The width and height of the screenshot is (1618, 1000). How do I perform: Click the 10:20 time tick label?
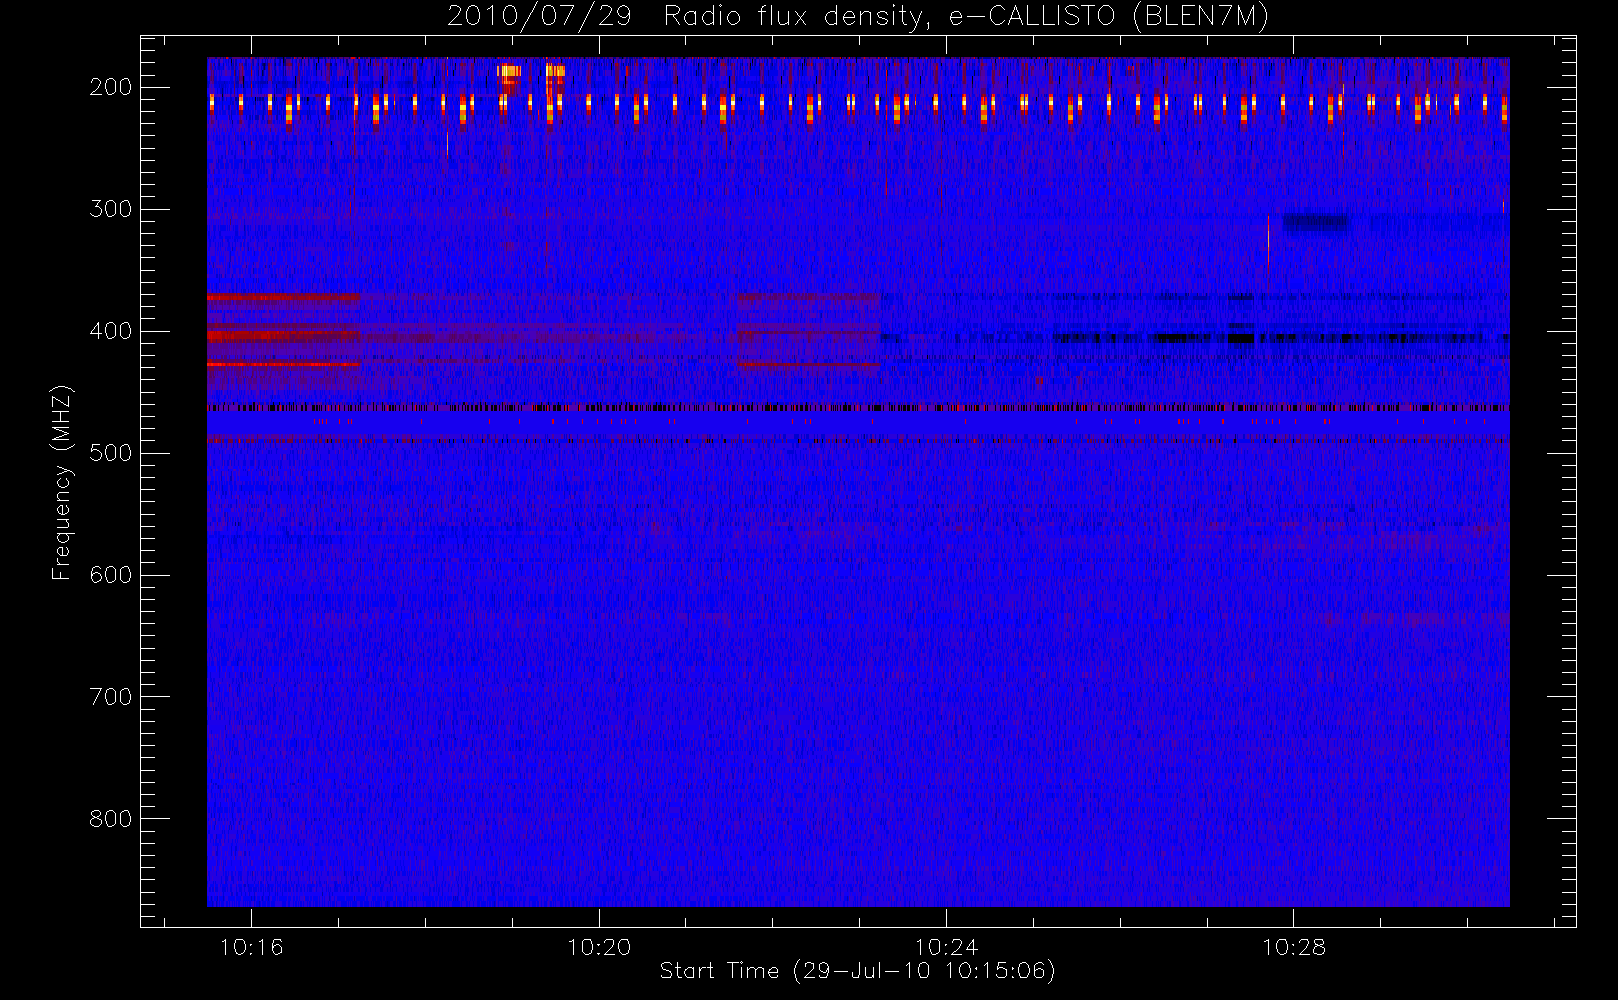(x=599, y=947)
